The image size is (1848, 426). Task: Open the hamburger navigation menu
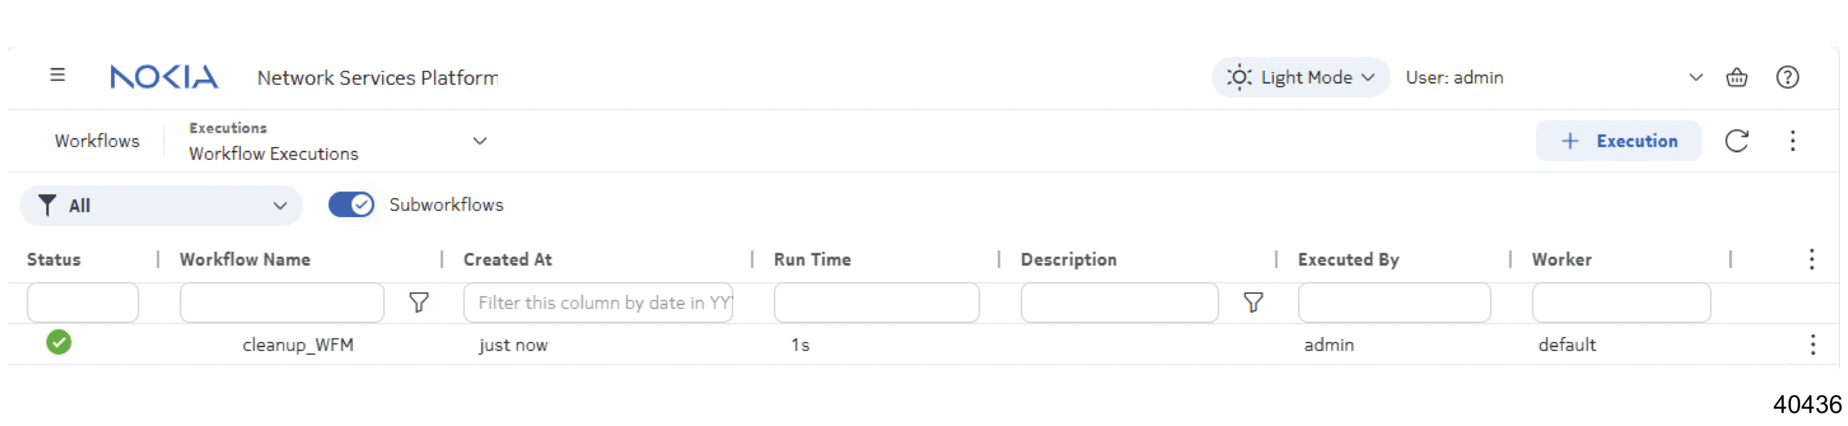pyautogui.click(x=58, y=75)
